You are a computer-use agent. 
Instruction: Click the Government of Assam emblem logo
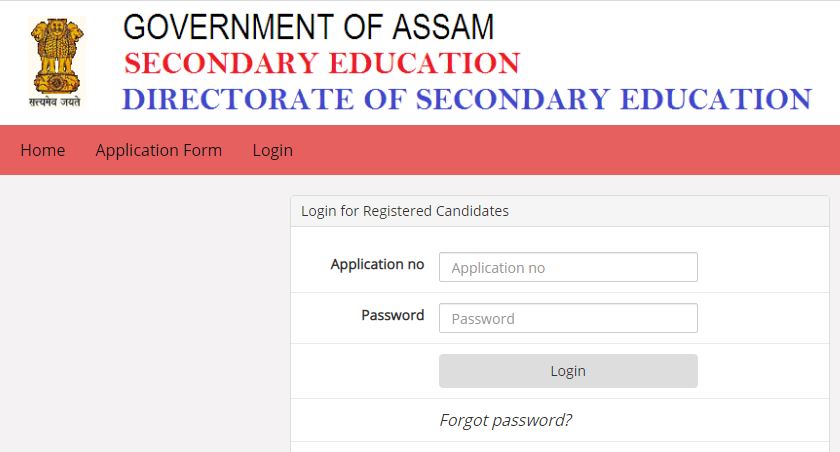[x=56, y=53]
